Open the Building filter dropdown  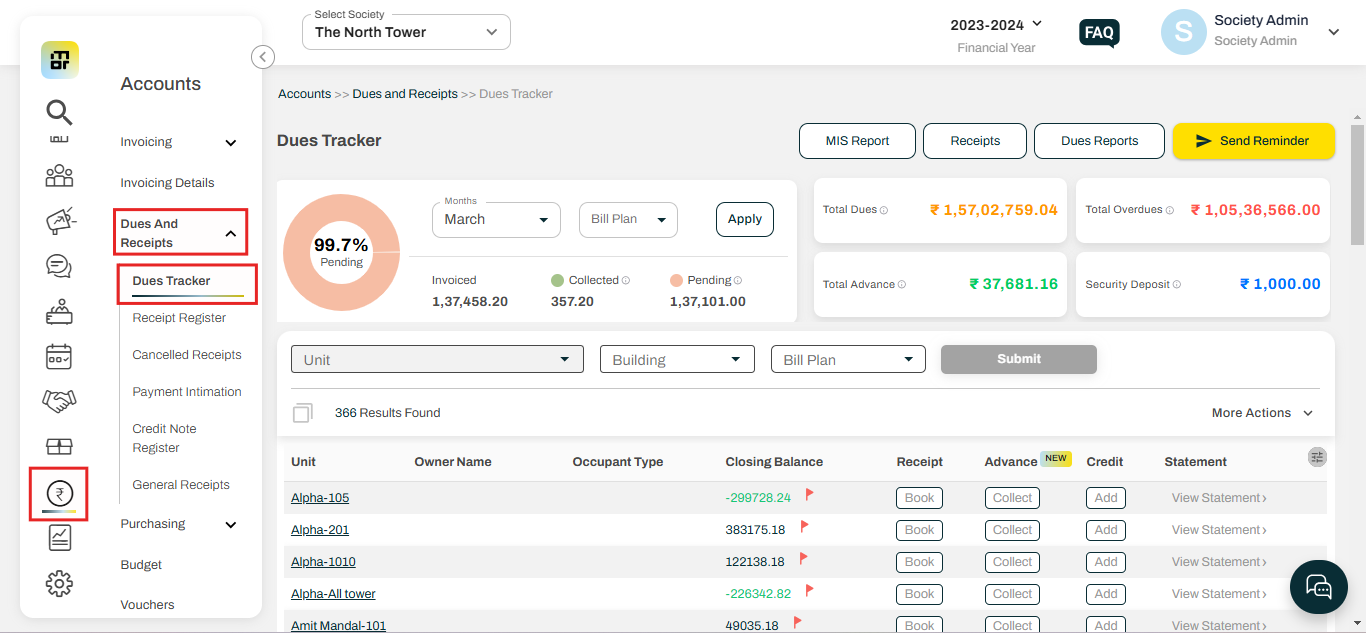point(677,360)
